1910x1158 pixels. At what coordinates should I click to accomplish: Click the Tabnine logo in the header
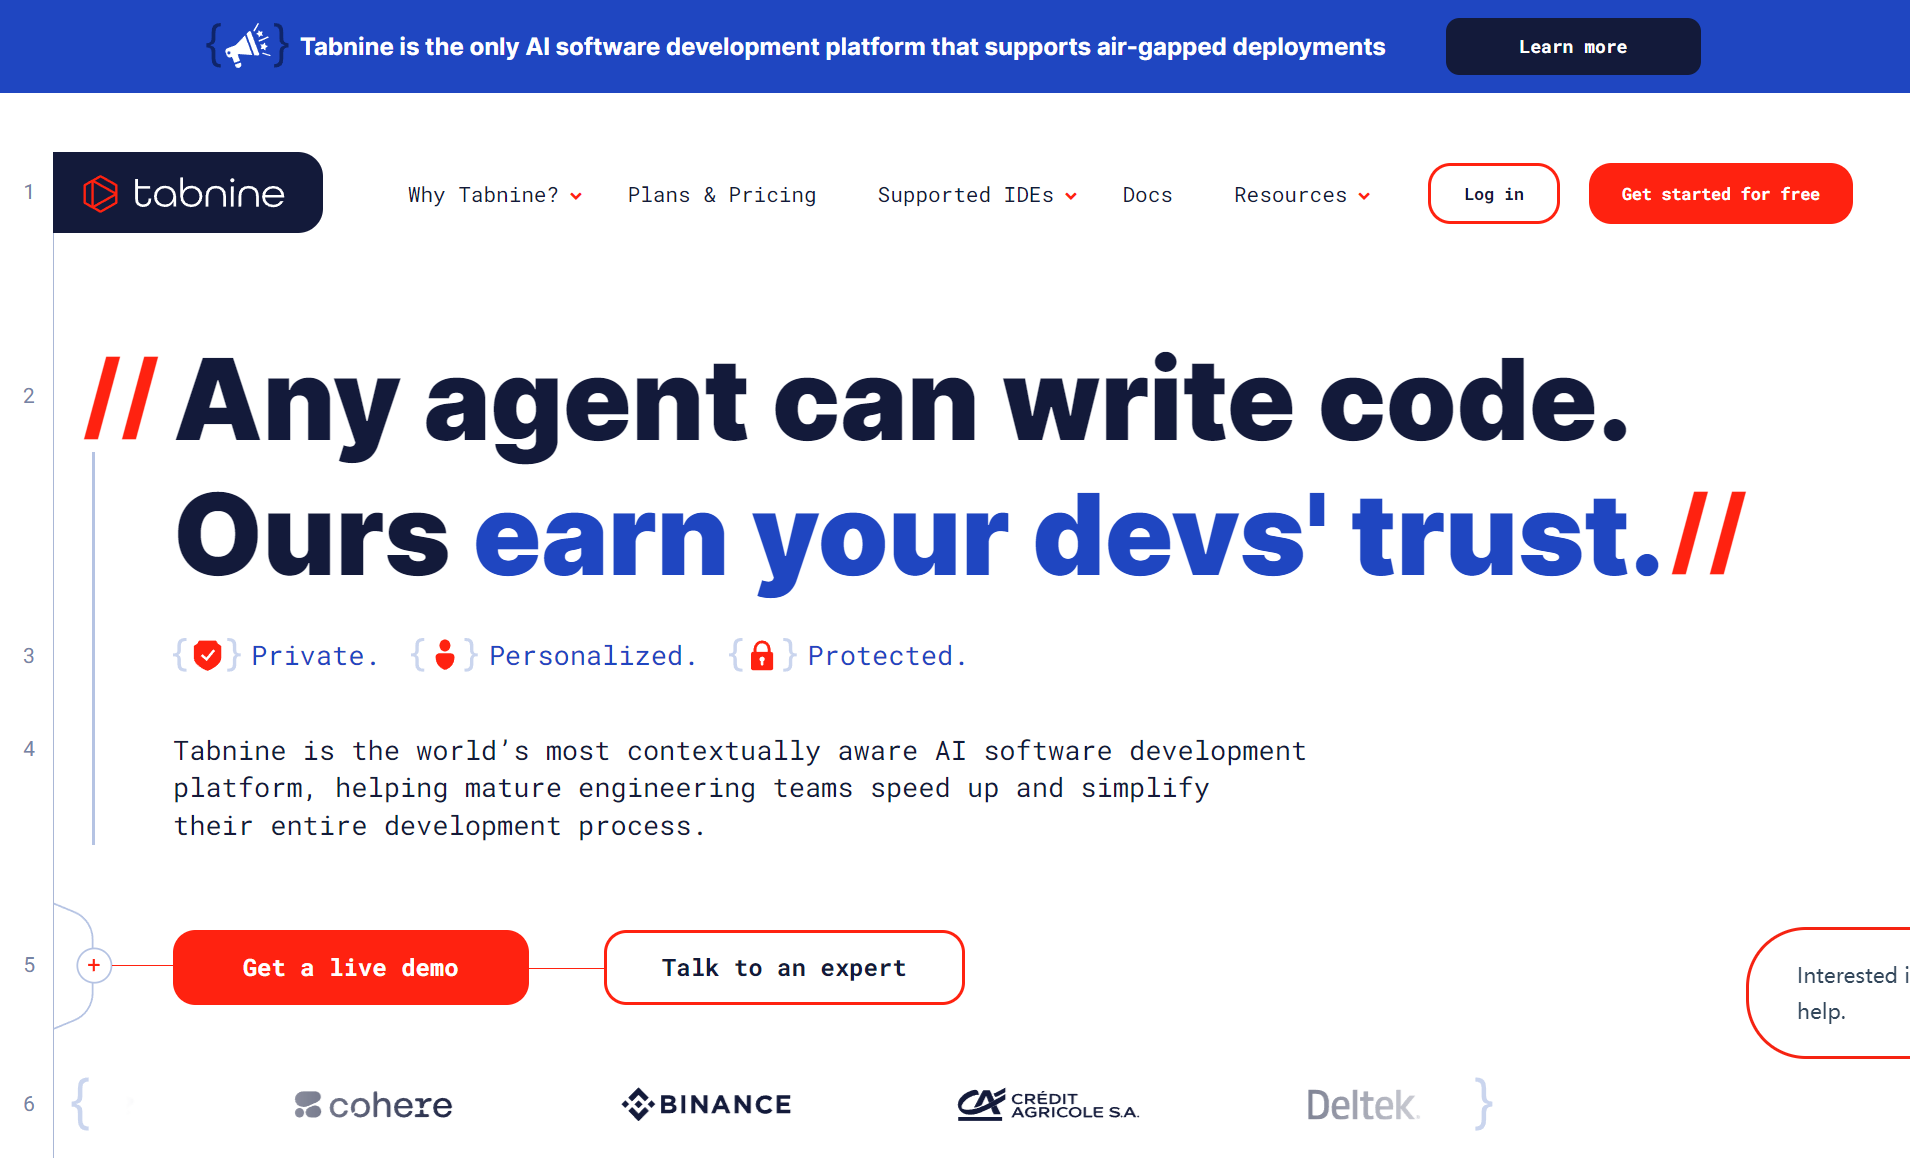(x=187, y=193)
